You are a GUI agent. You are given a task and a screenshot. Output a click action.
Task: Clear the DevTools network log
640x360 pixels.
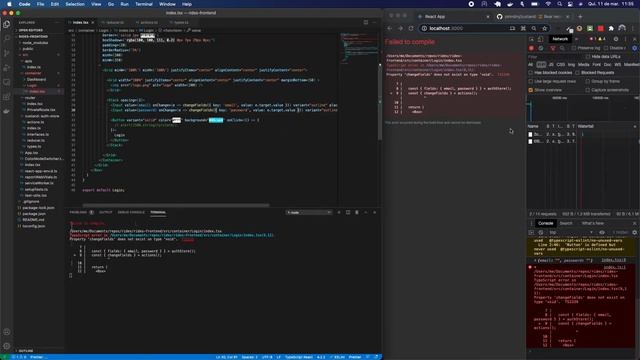541,48
